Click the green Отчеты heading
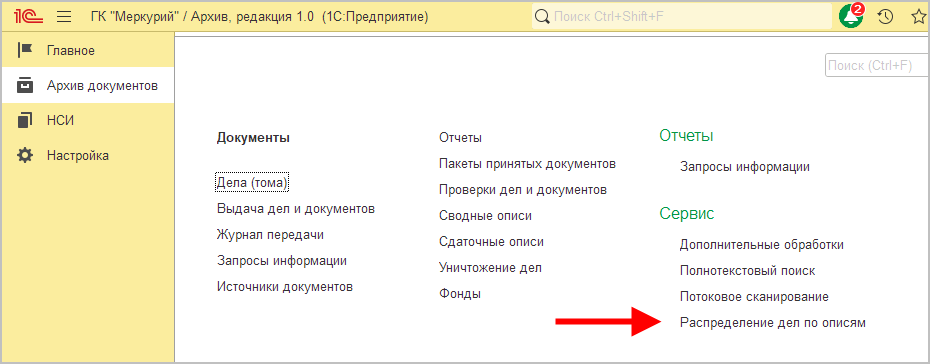This screenshot has height=364, width=930. coord(686,136)
